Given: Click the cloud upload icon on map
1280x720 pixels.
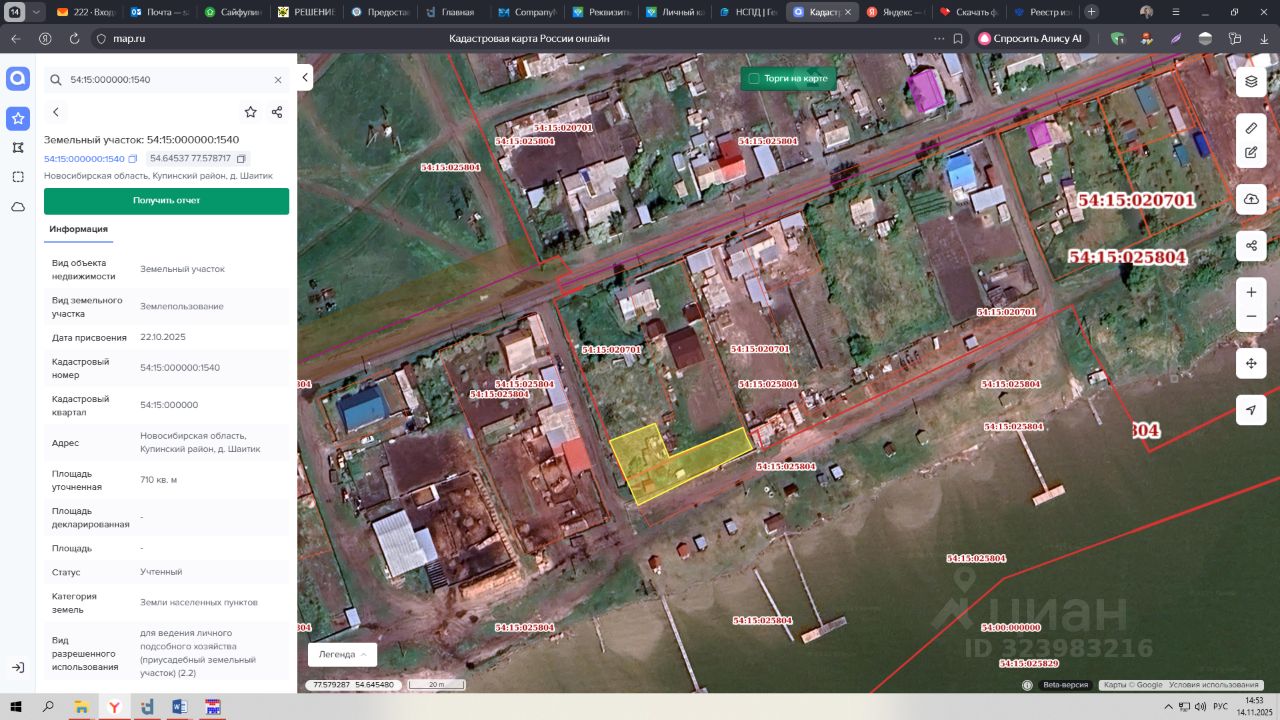Looking at the screenshot, I should click(x=1251, y=199).
